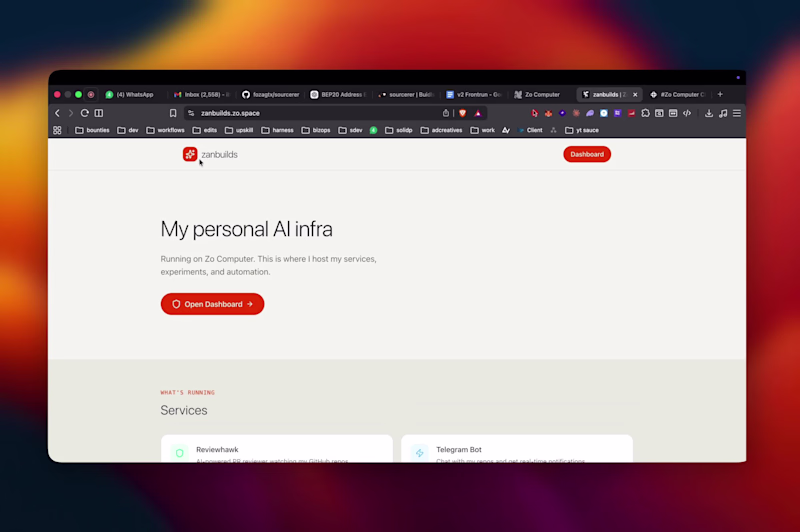
Task: Open the fozagtx/sourcerer GitHub tab
Action: (x=270, y=94)
